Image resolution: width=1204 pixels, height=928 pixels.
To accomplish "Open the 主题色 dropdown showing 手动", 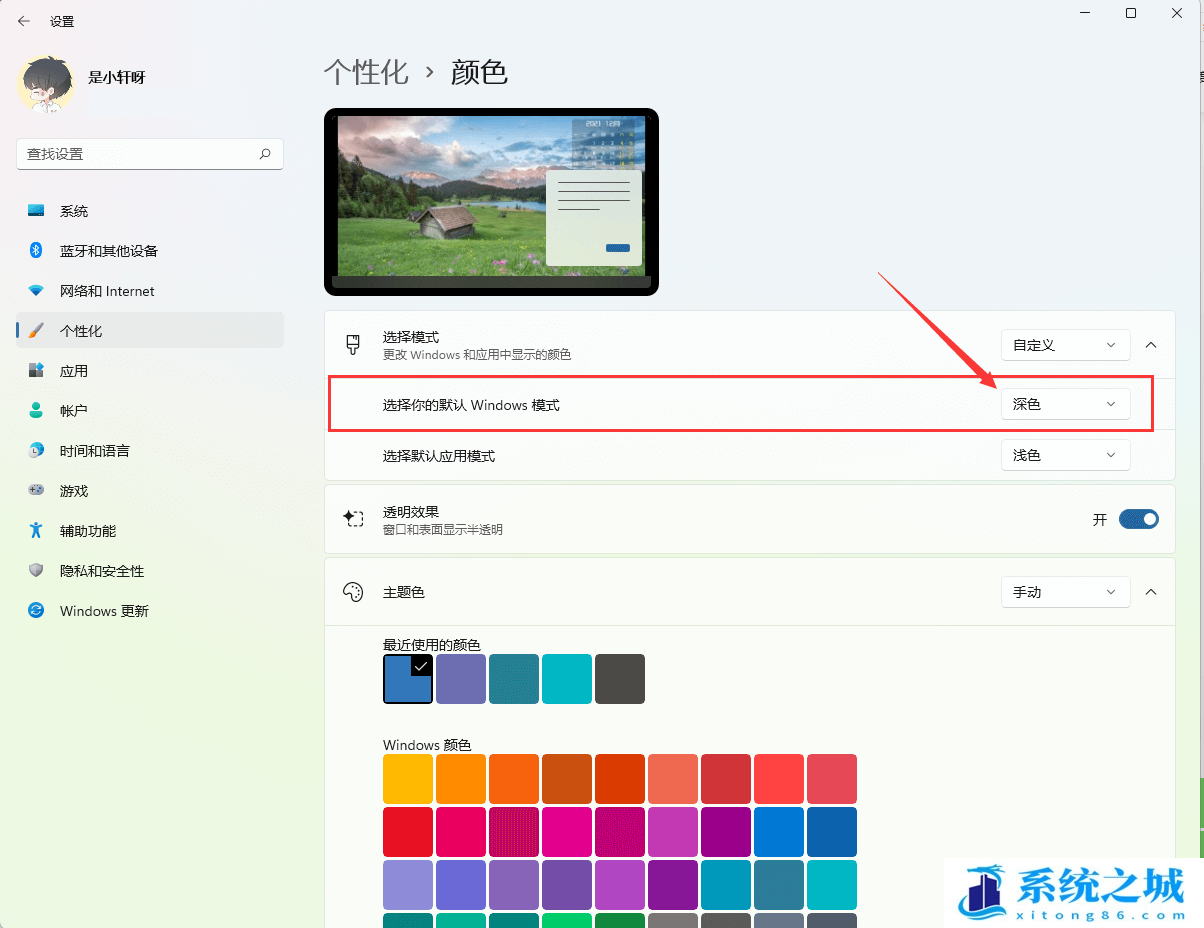I will (1065, 592).
